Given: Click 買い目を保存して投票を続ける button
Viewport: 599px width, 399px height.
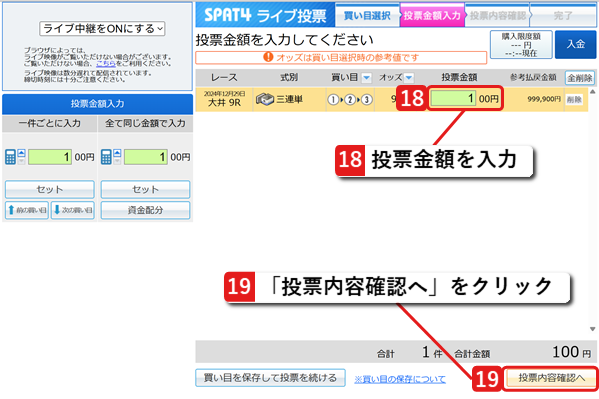Looking at the screenshot, I should (270, 378).
